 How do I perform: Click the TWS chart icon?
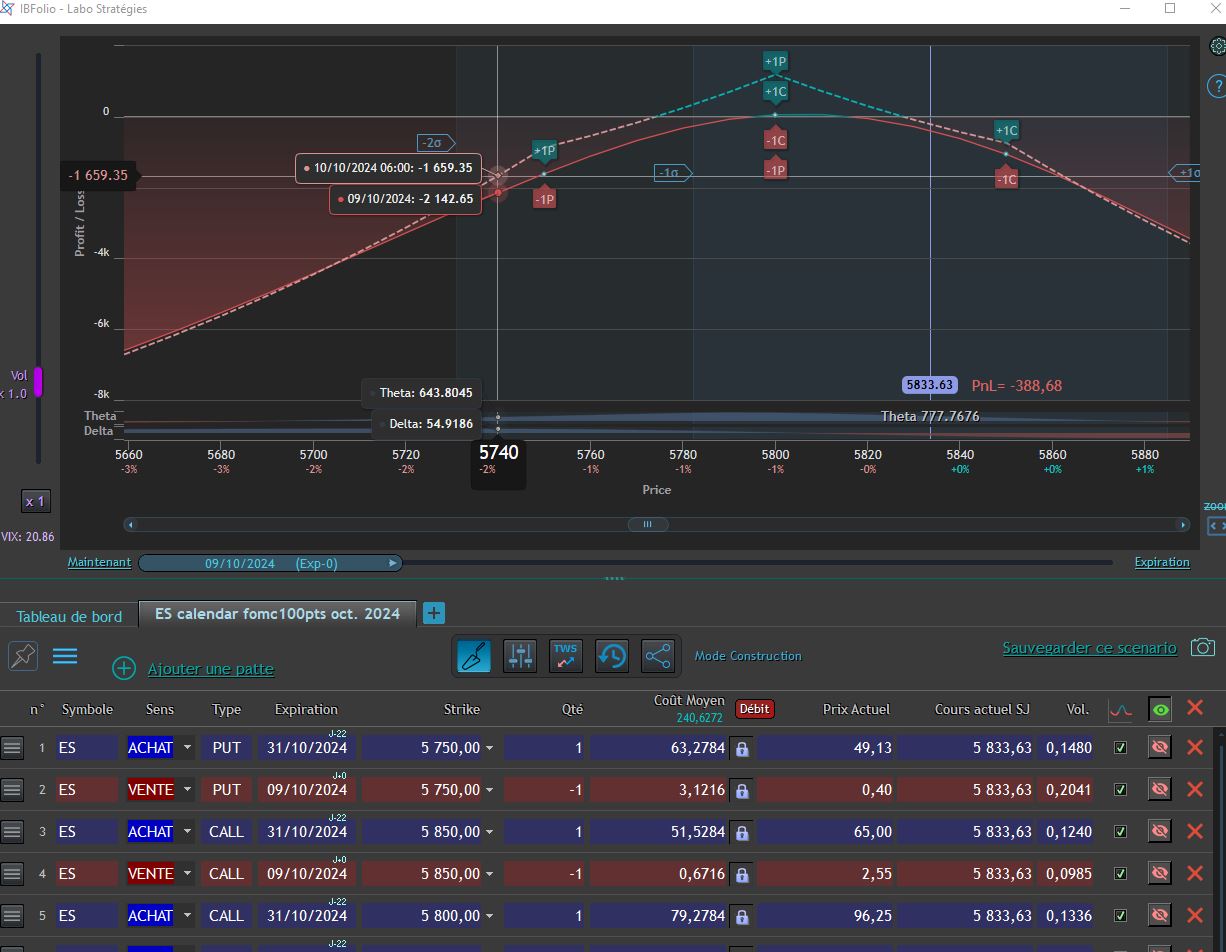click(x=566, y=656)
